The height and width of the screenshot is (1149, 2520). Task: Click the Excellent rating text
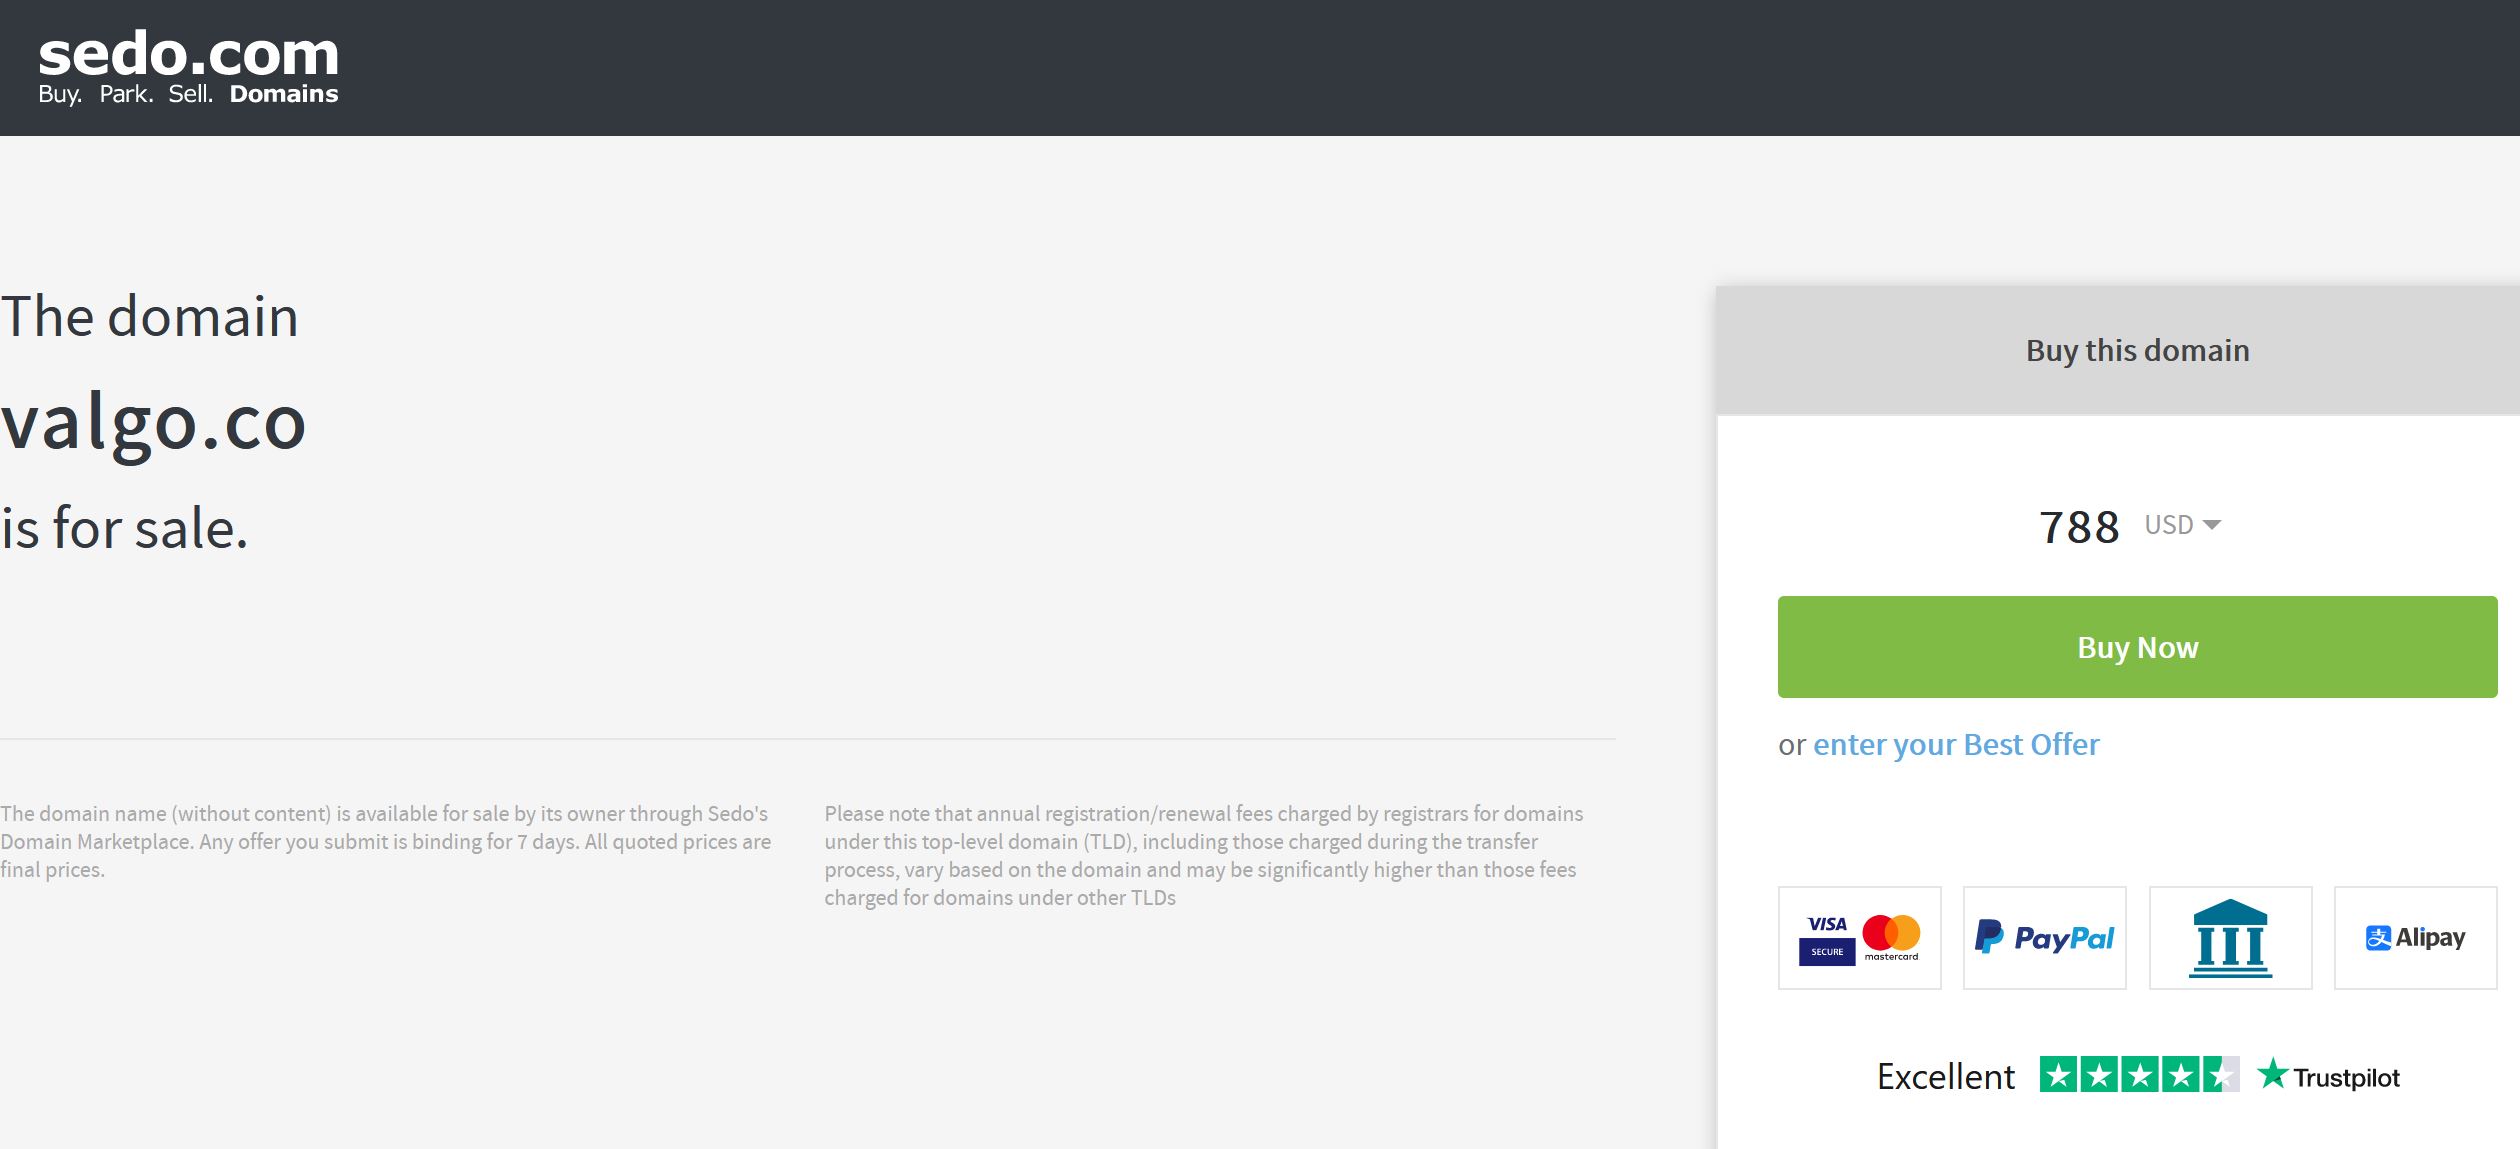[1945, 1077]
